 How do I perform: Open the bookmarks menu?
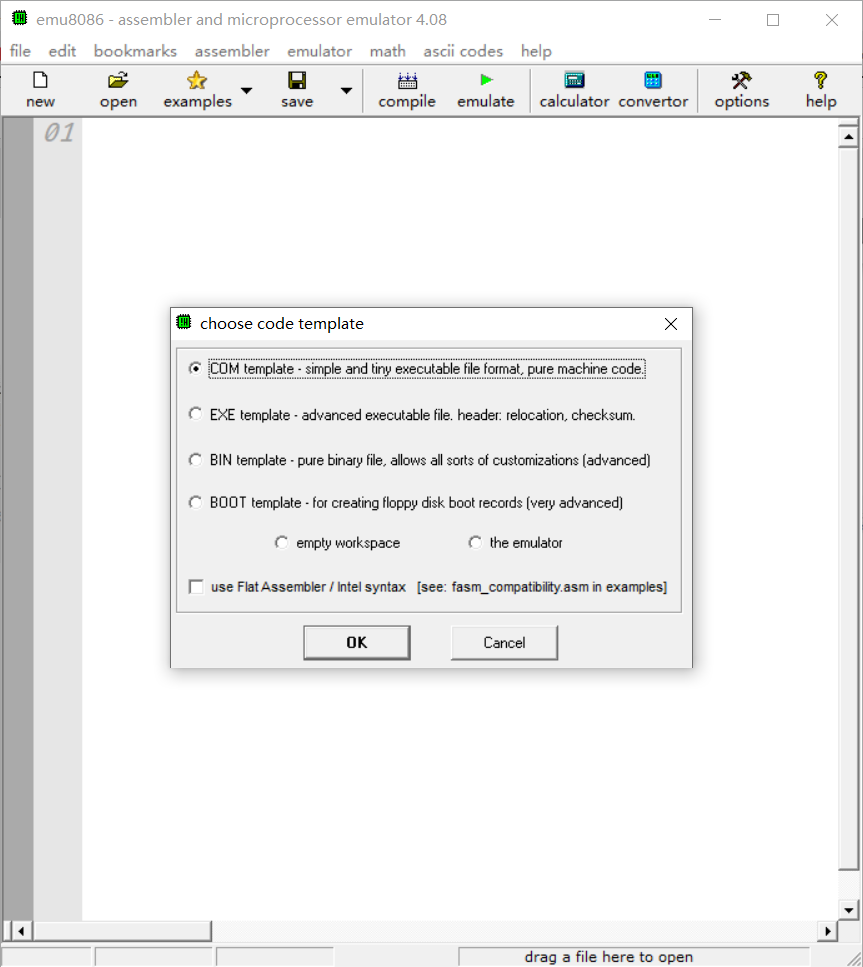(x=135, y=51)
